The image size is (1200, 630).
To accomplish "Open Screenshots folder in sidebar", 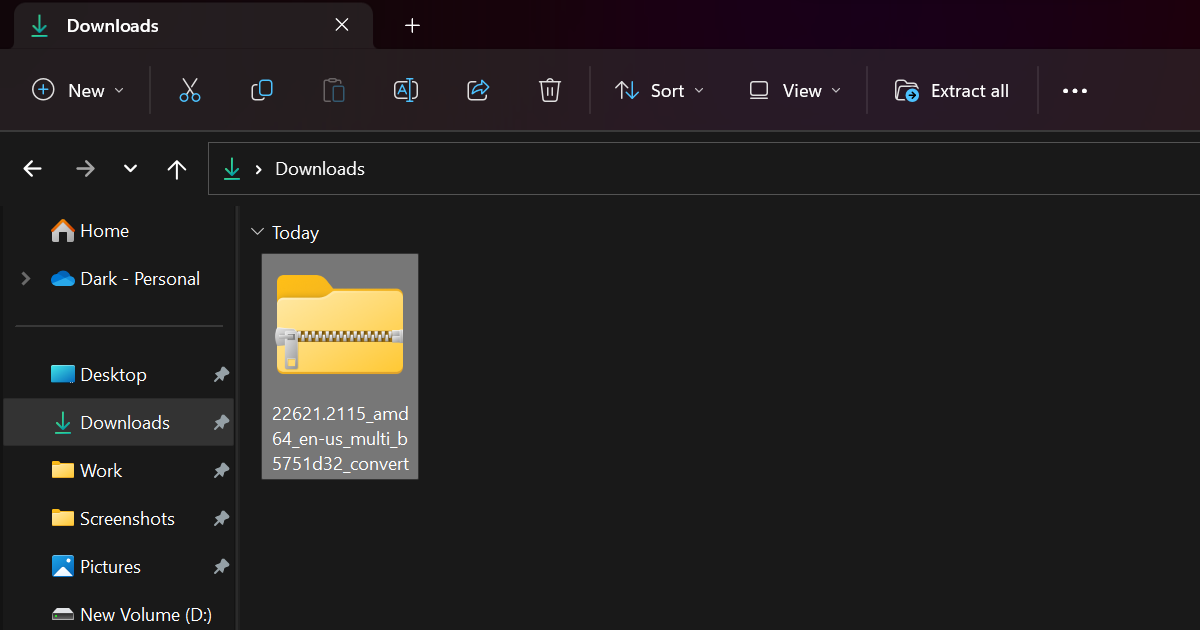I will point(127,519).
